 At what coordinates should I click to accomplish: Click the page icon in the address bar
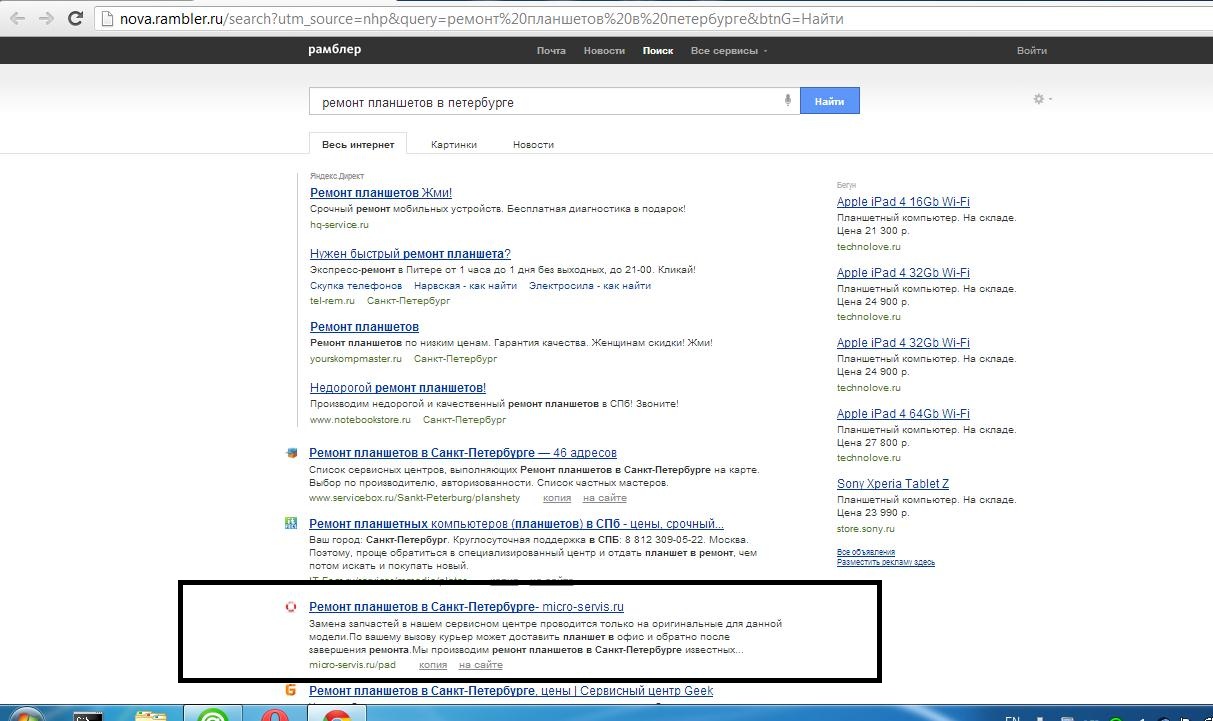click(x=108, y=19)
